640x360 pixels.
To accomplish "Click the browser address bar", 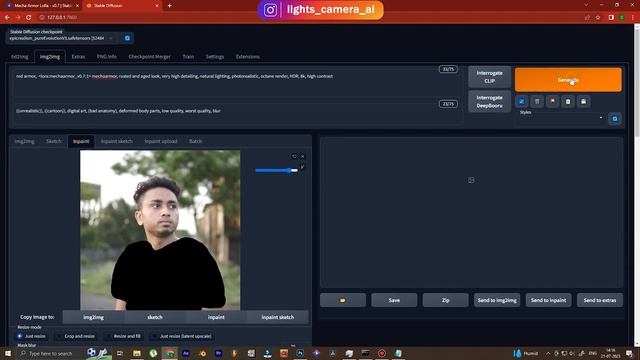I will pos(310,18).
